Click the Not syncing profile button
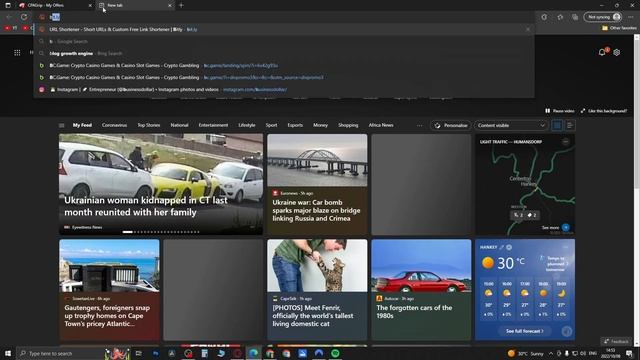The height and width of the screenshot is (360, 640). [604, 17]
